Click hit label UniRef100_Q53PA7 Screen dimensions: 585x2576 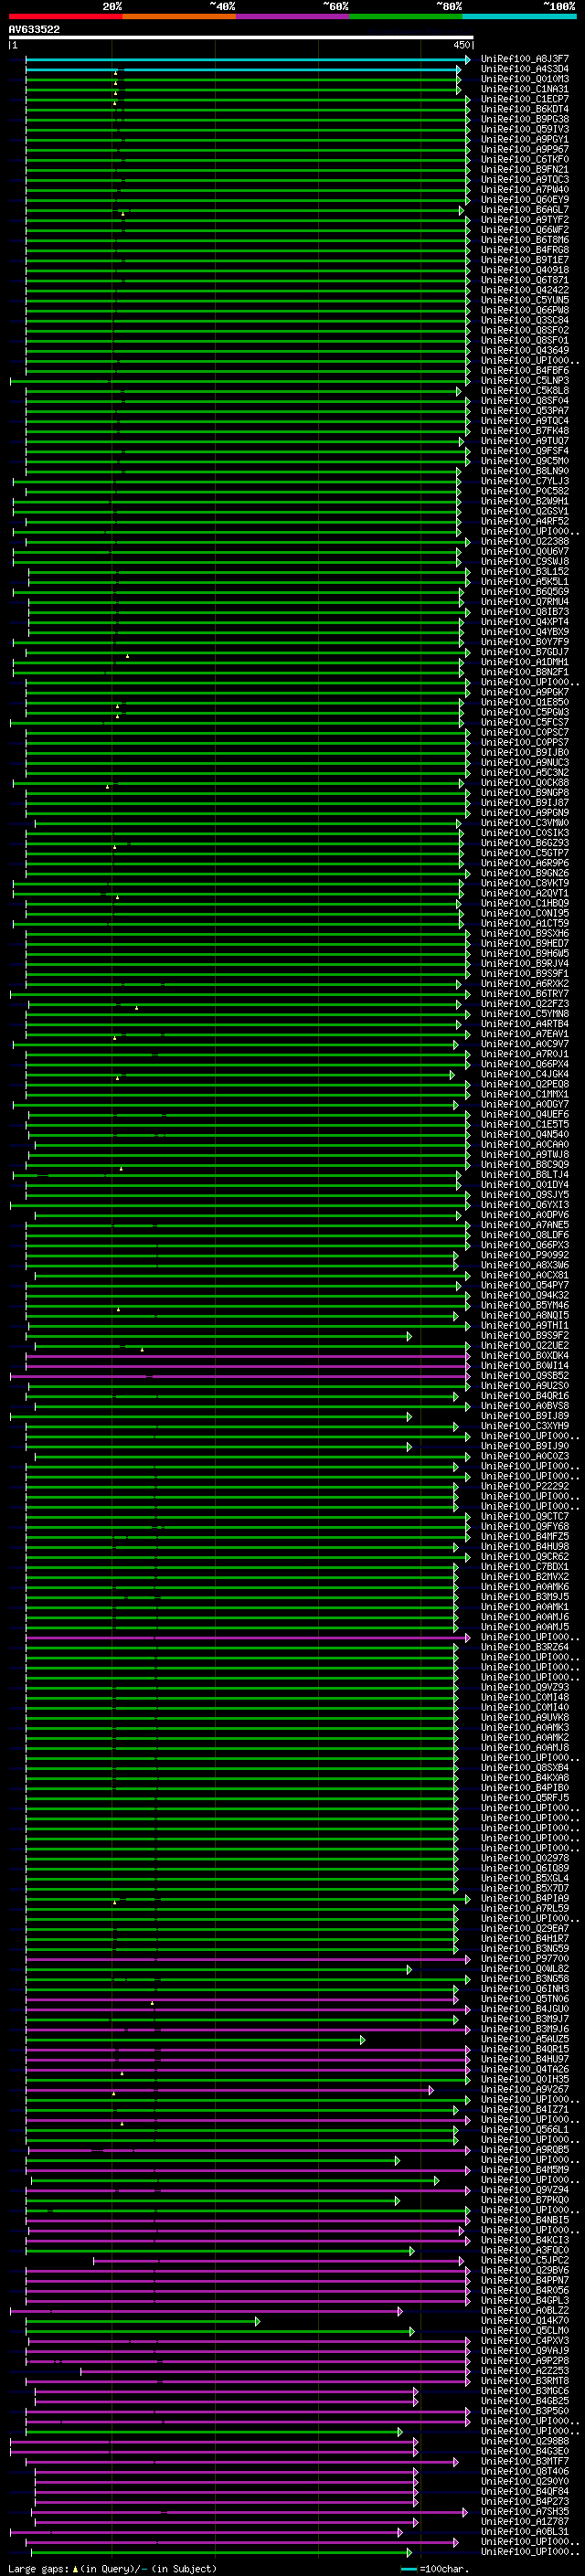(525, 411)
